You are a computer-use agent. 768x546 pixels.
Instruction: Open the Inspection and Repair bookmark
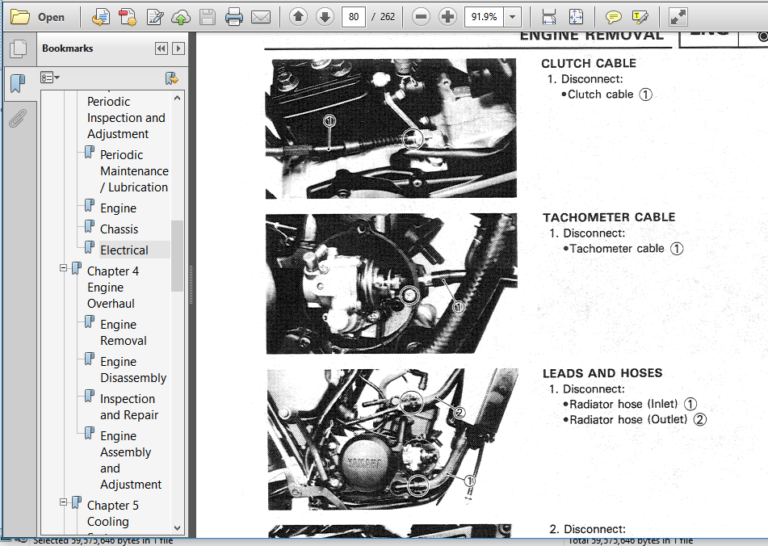click(129, 407)
